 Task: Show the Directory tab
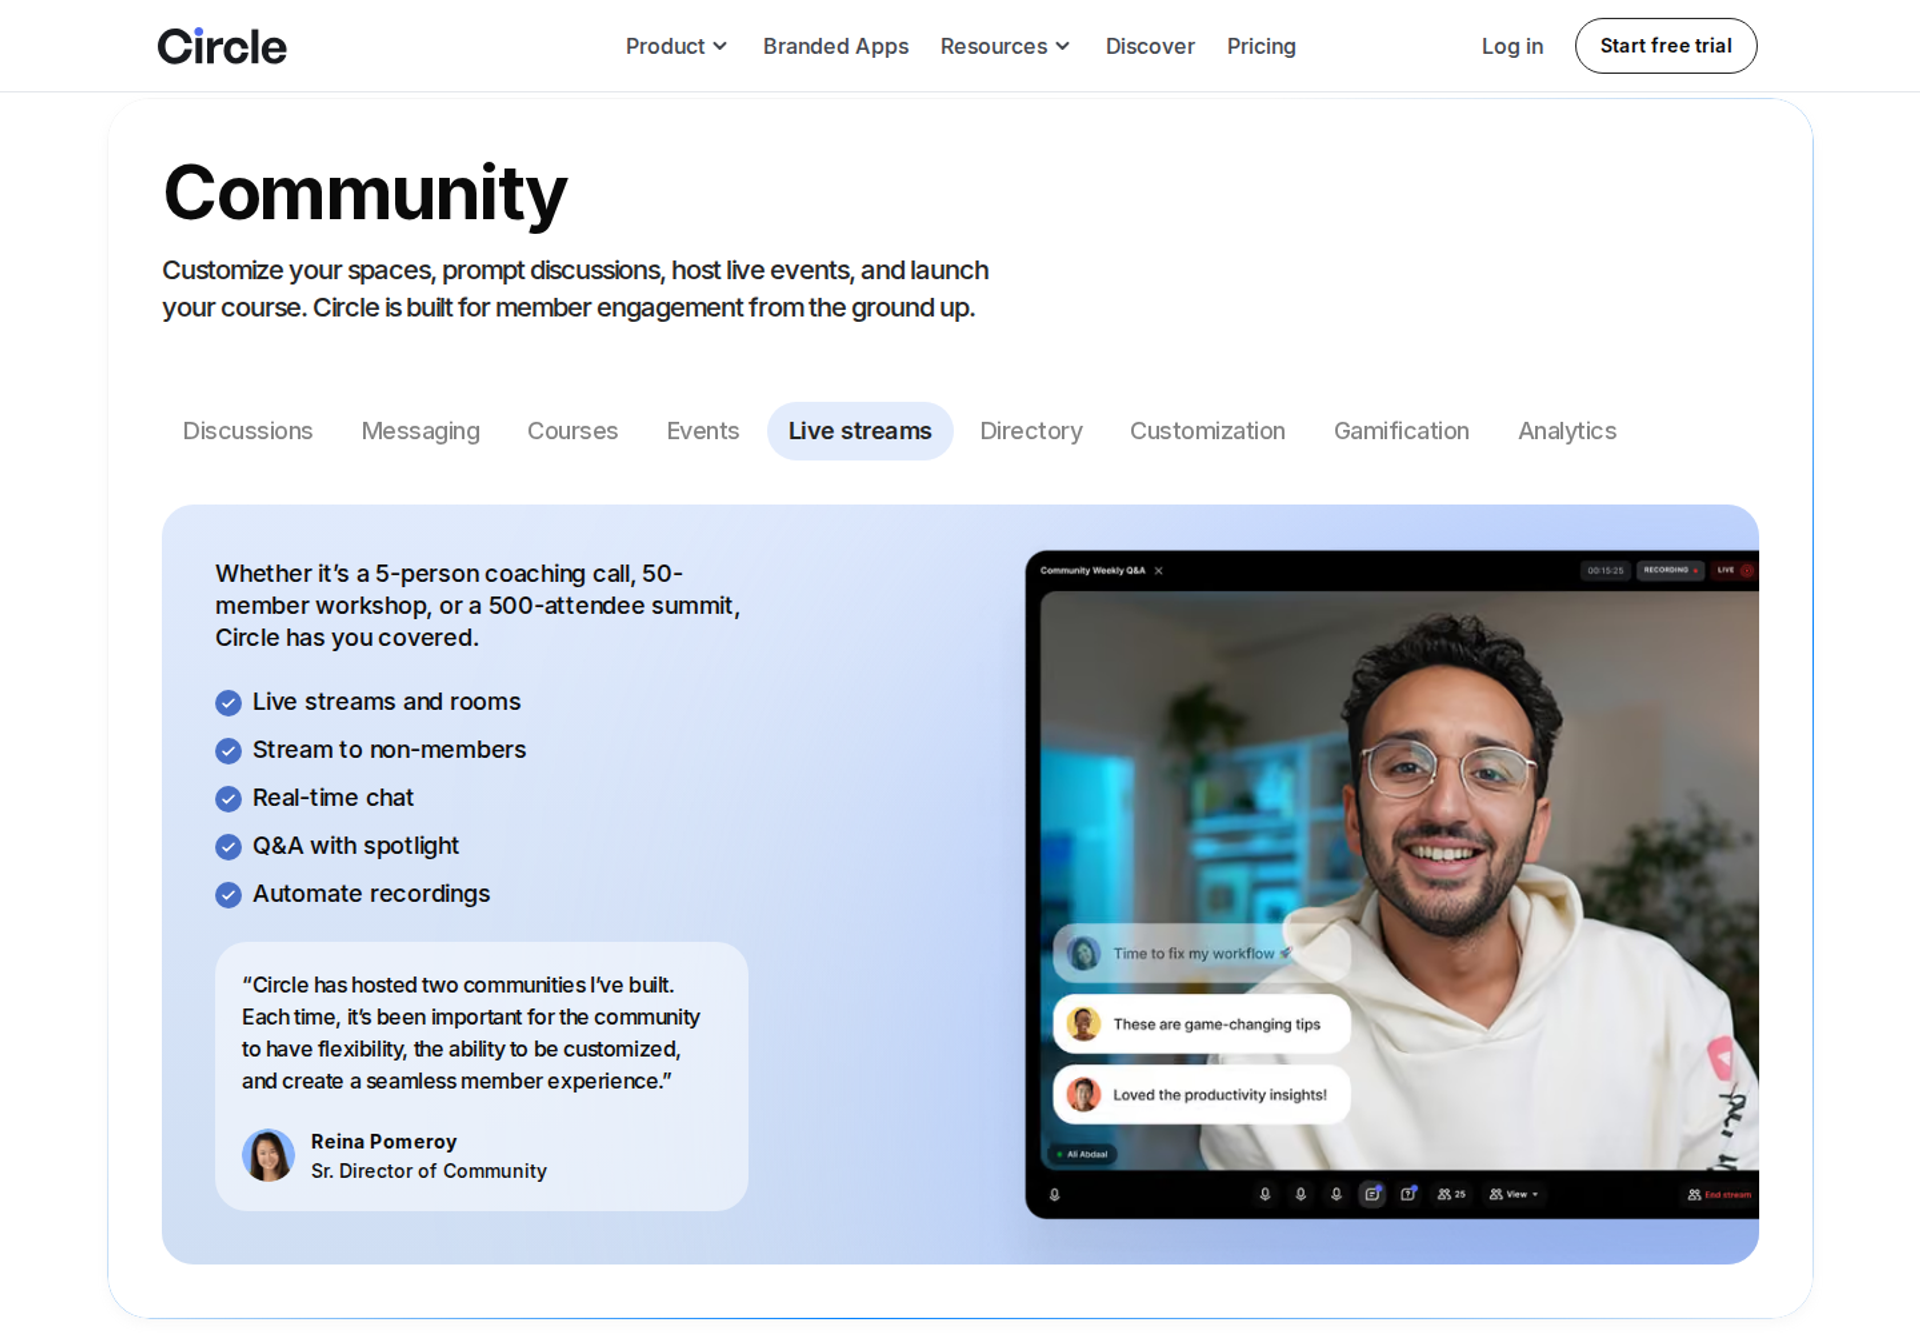[x=1031, y=431]
